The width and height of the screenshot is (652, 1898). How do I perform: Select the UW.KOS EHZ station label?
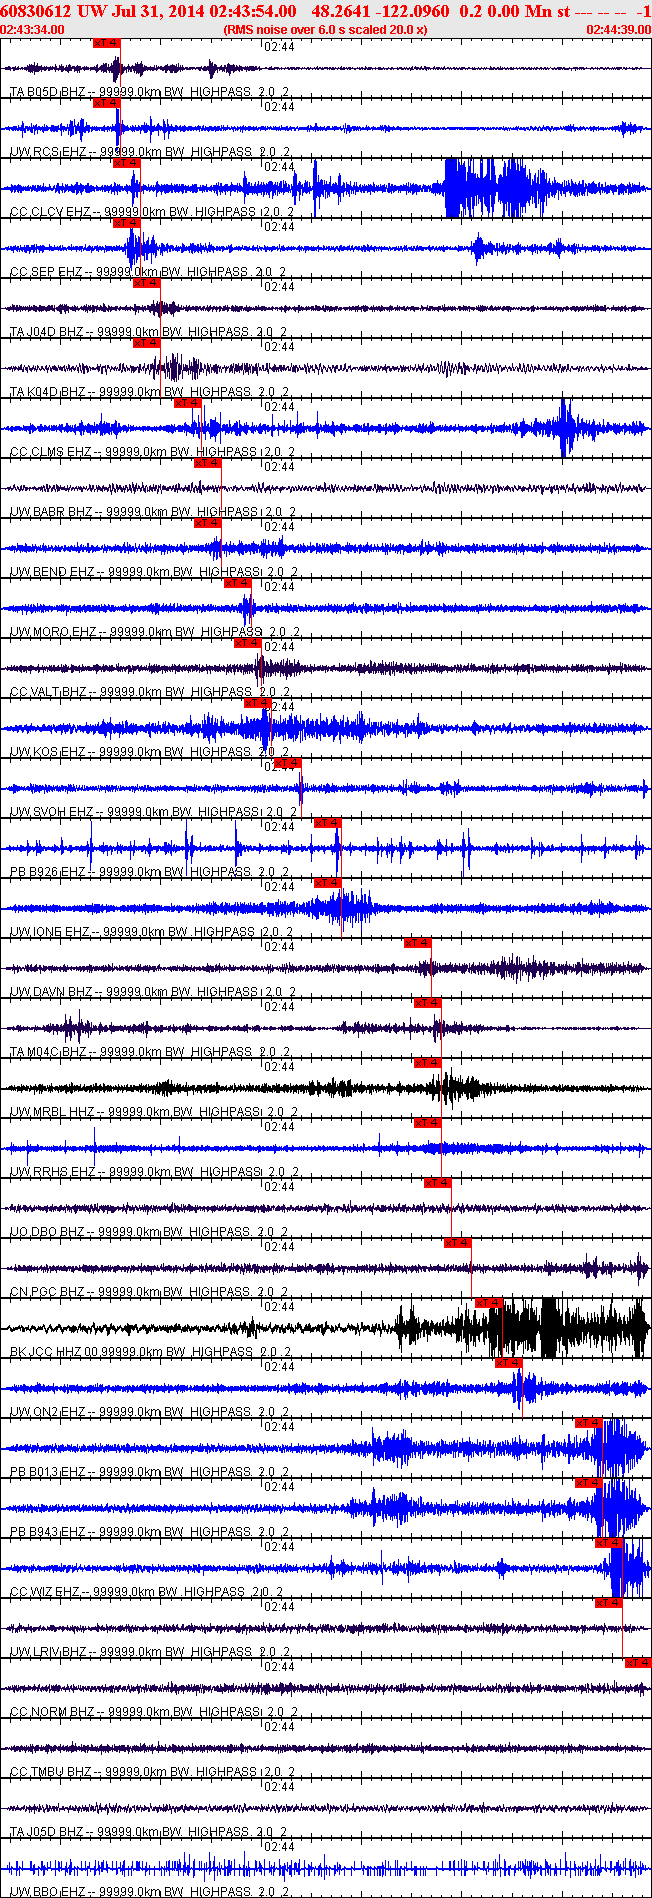click(150, 752)
